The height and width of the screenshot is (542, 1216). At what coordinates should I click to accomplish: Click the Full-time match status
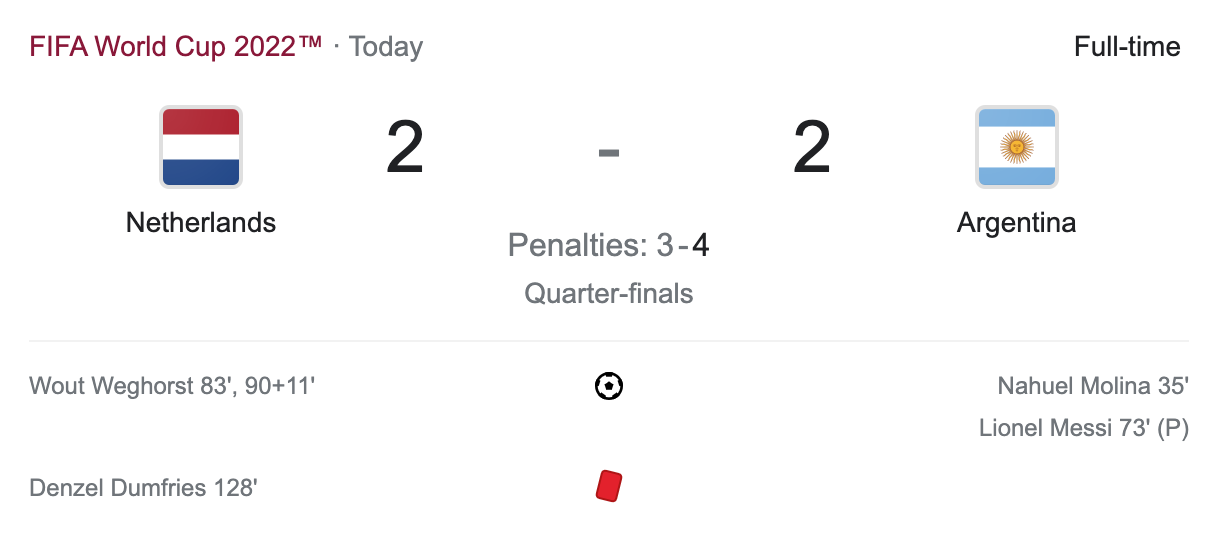coord(1127,47)
